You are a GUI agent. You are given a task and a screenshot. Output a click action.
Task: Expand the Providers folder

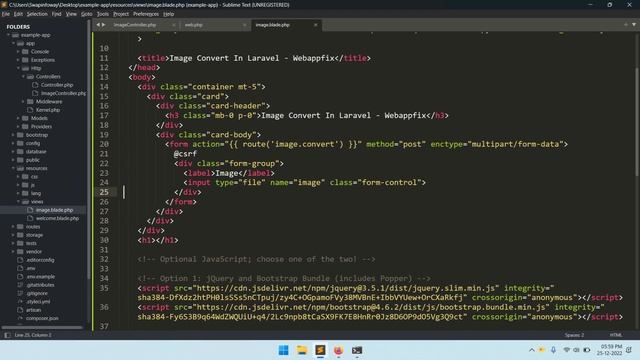(x=18, y=127)
